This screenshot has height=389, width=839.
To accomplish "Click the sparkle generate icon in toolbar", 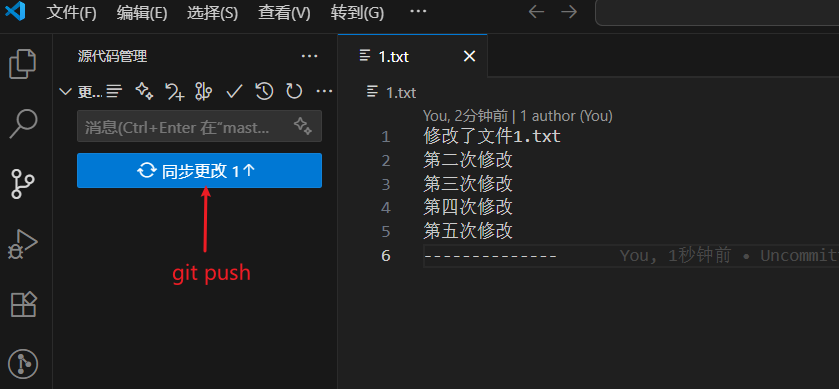I will click(144, 92).
